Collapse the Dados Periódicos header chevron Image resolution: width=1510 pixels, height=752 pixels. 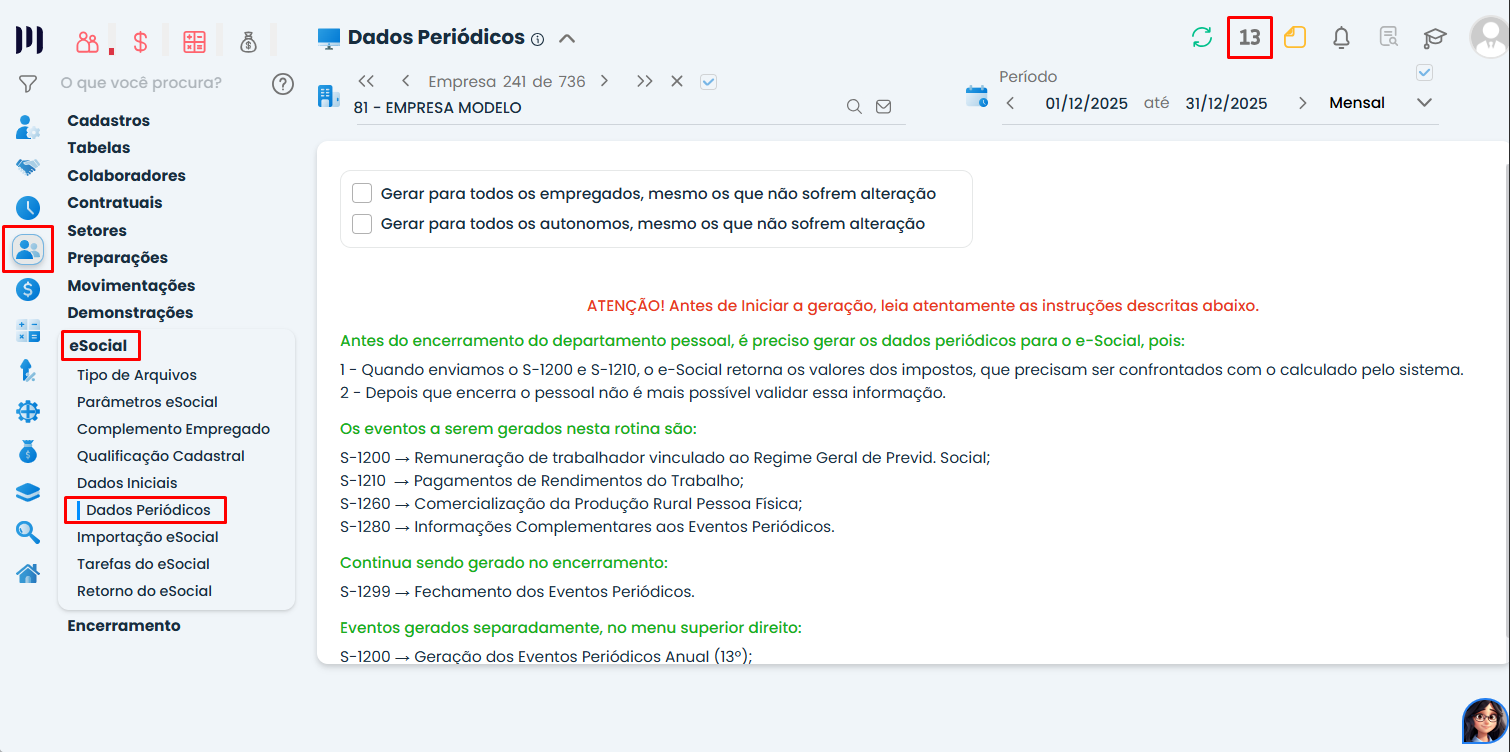pyautogui.click(x=567, y=39)
